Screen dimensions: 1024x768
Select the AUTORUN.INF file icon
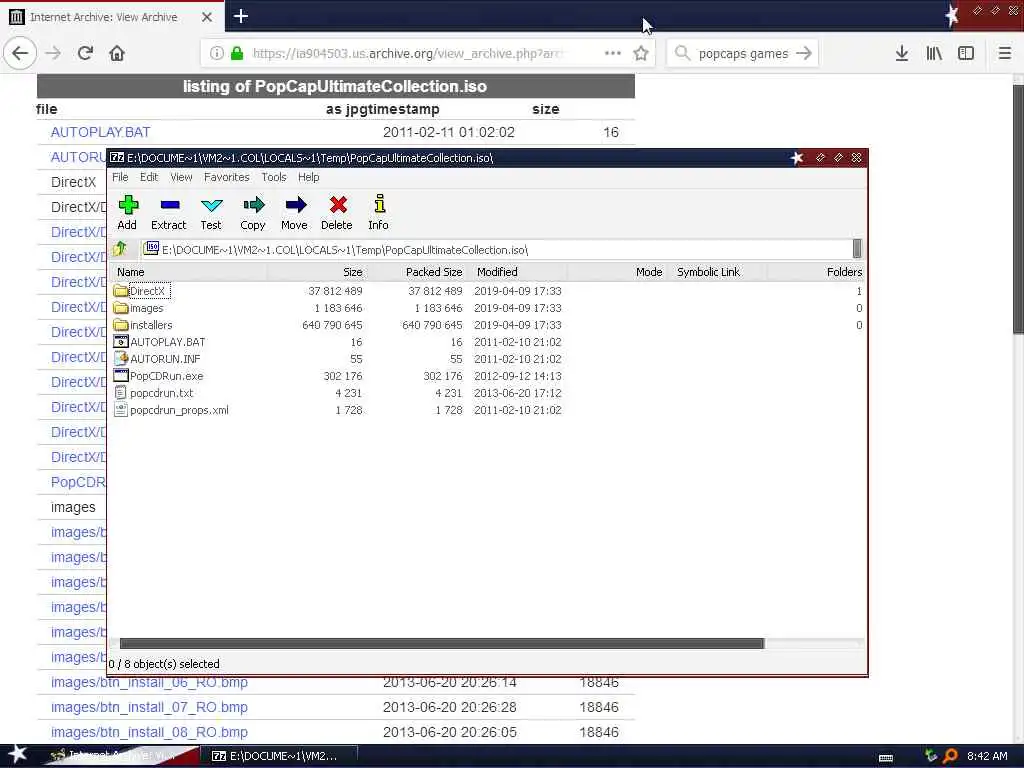coord(121,359)
